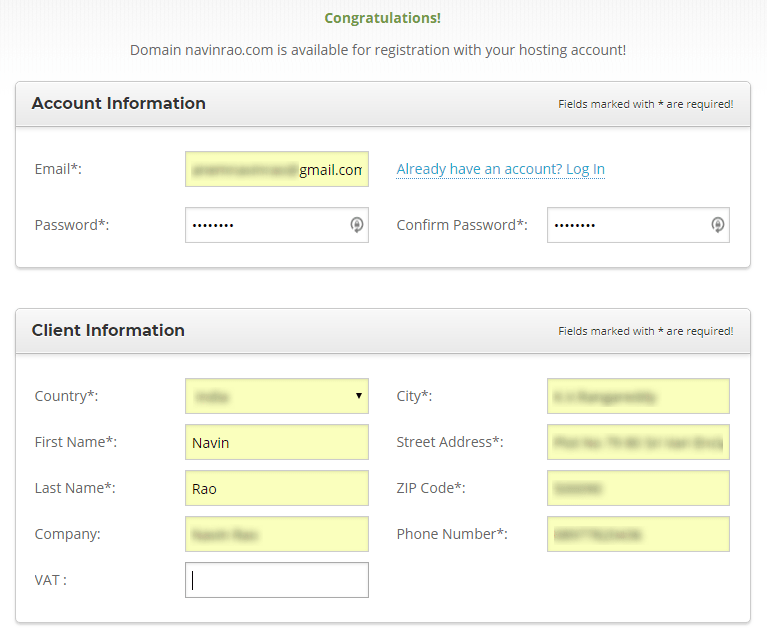Click the key icon in the Password field
Image resolution: width=767 pixels, height=637 pixels.
(357, 225)
